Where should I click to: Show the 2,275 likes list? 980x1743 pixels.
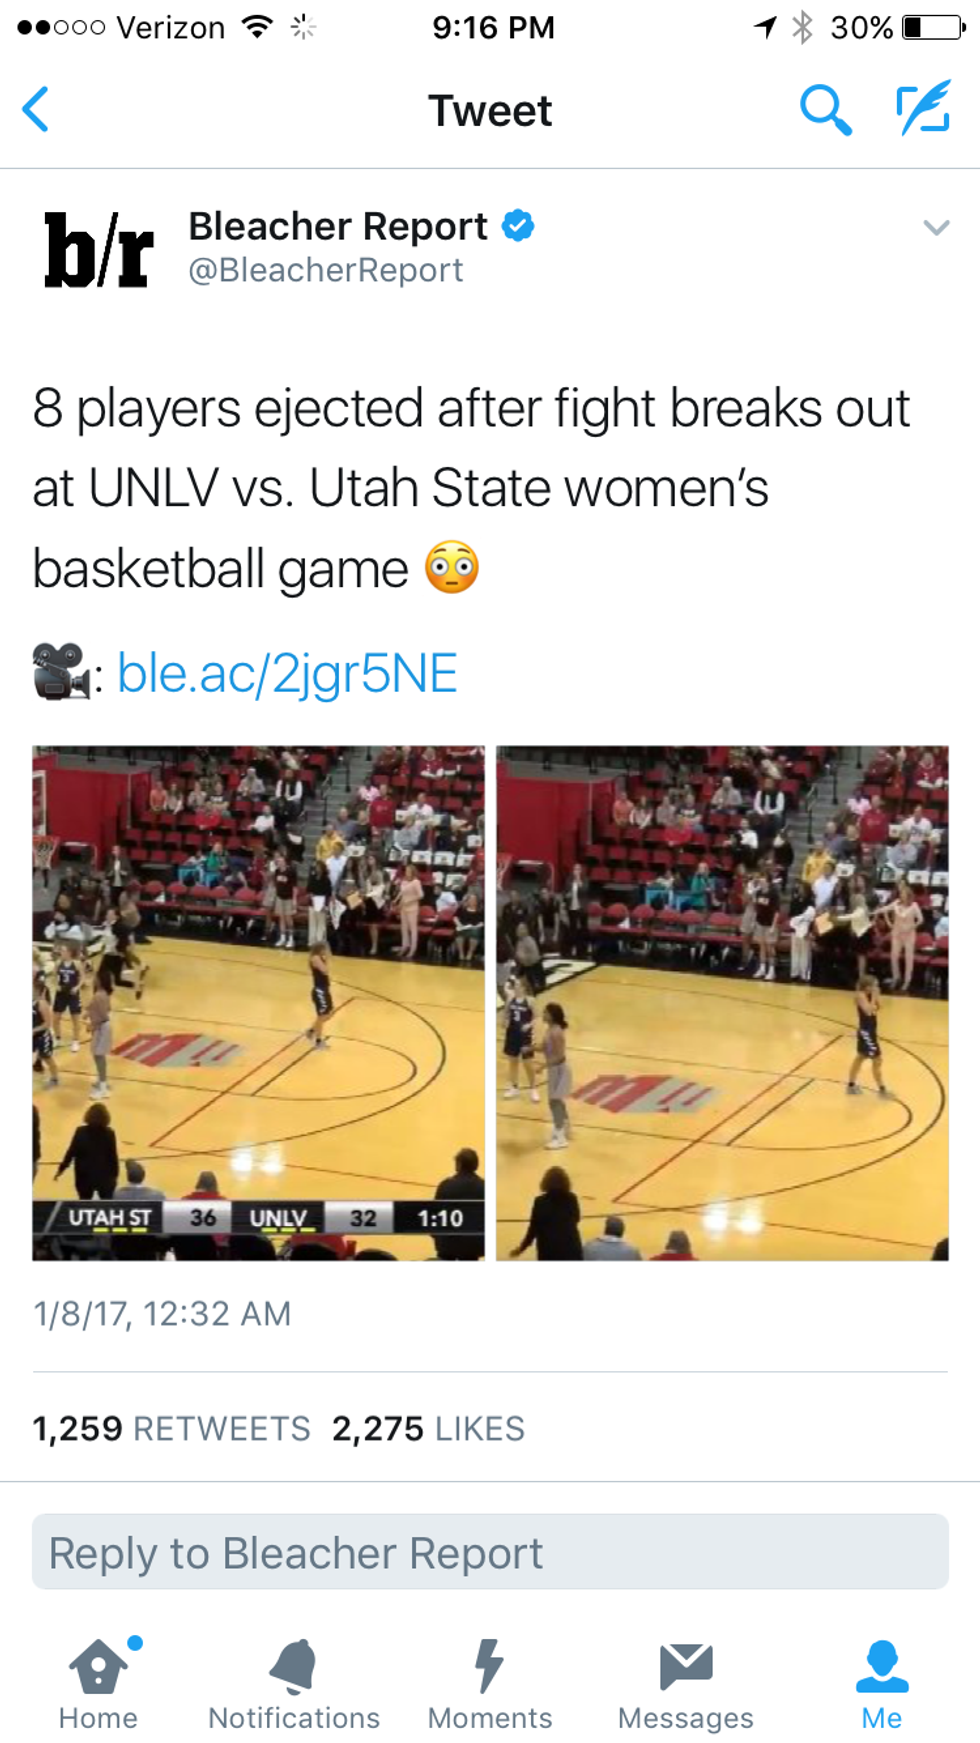[x=428, y=1428]
